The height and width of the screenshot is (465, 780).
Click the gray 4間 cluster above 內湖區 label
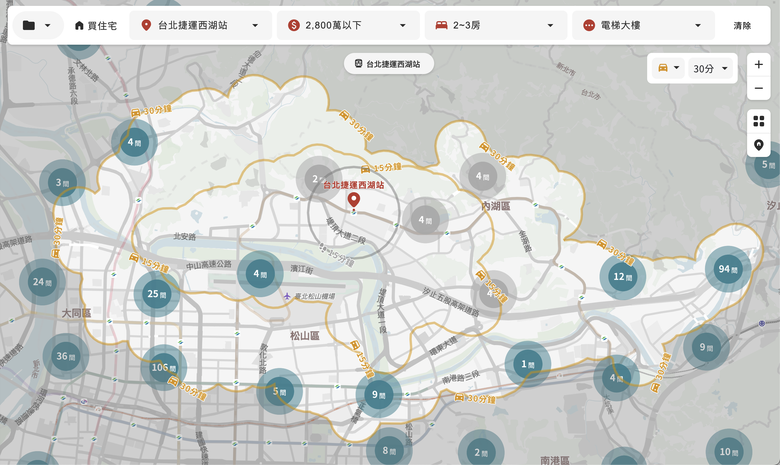482,176
